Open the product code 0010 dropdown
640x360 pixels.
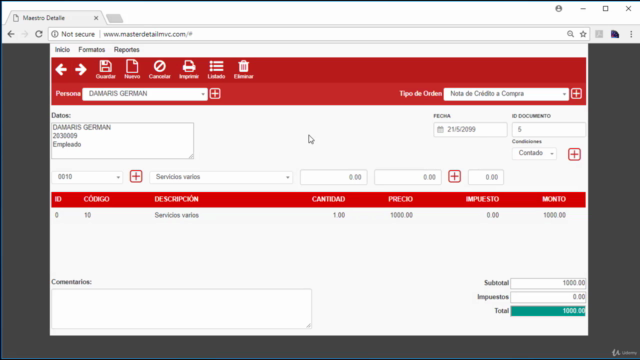[x=87, y=177]
